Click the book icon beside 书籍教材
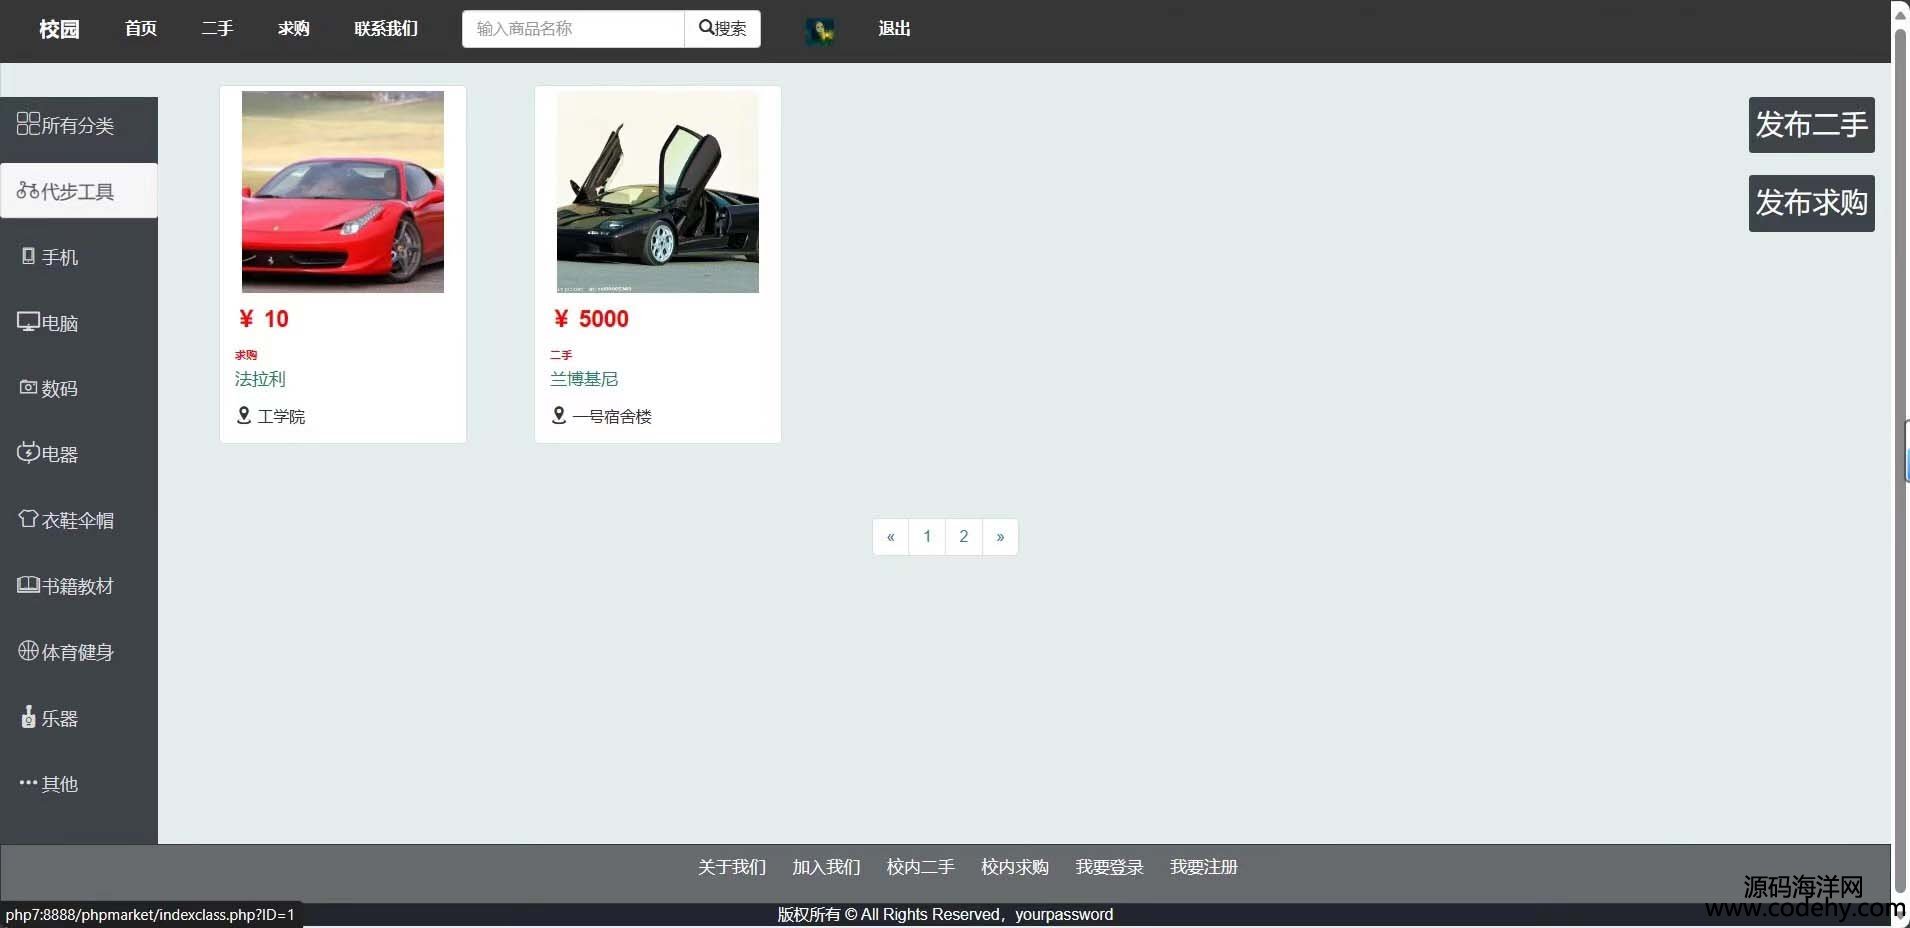 pyautogui.click(x=28, y=585)
